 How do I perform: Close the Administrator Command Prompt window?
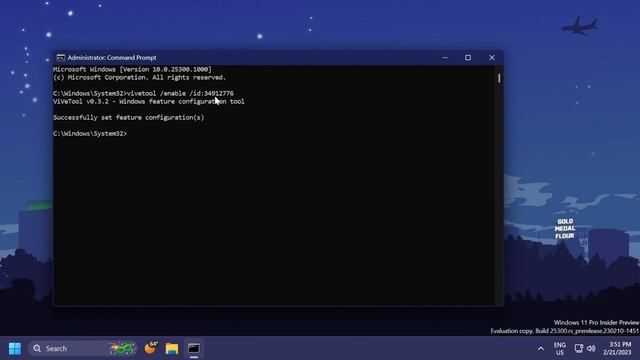pyautogui.click(x=492, y=58)
